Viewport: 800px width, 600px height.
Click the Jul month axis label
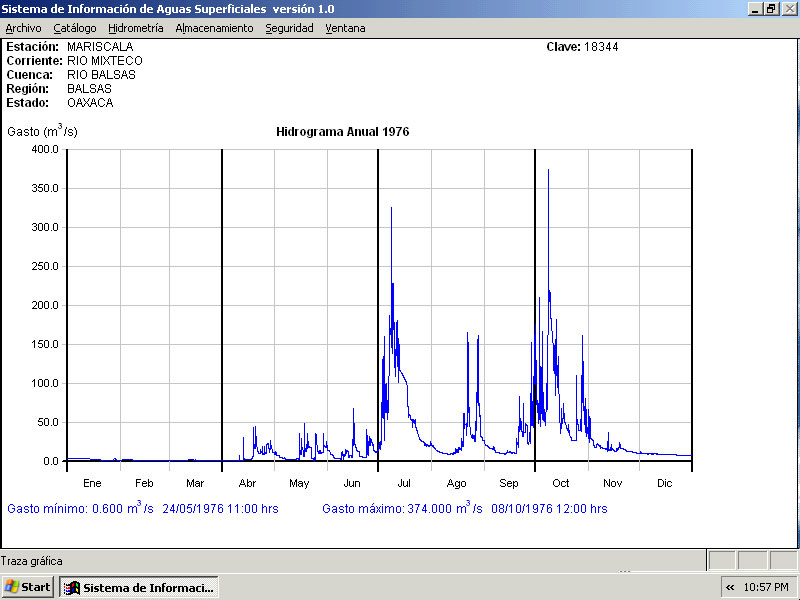[404, 483]
